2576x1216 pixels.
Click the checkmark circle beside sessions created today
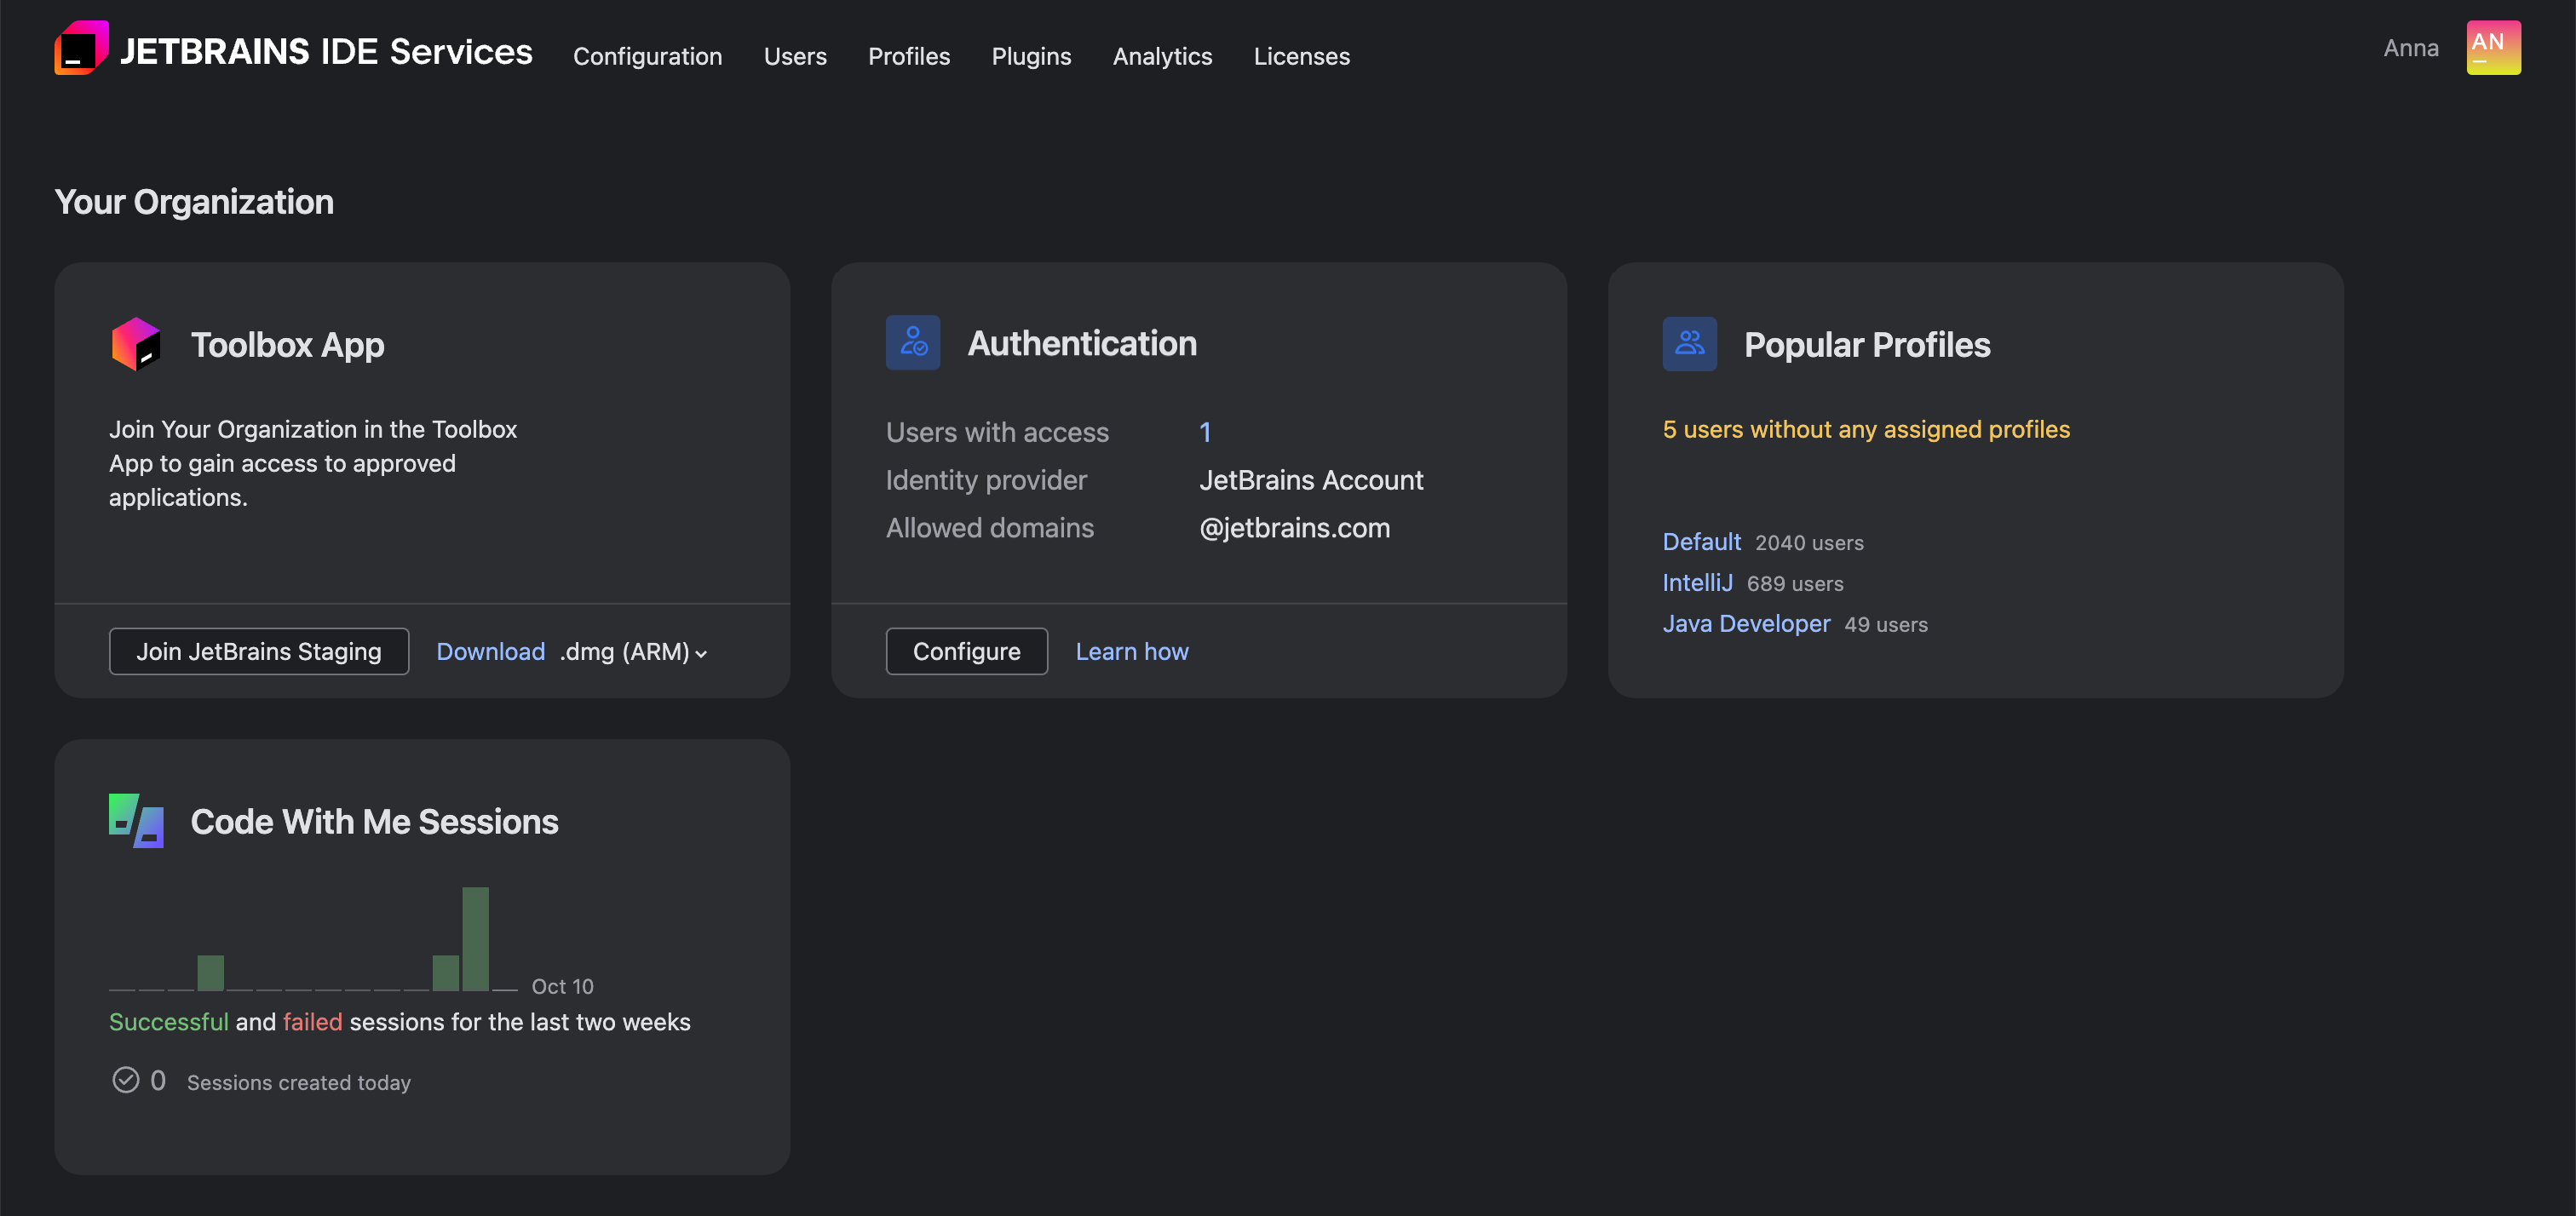pyautogui.click(x=125, y=1080)
